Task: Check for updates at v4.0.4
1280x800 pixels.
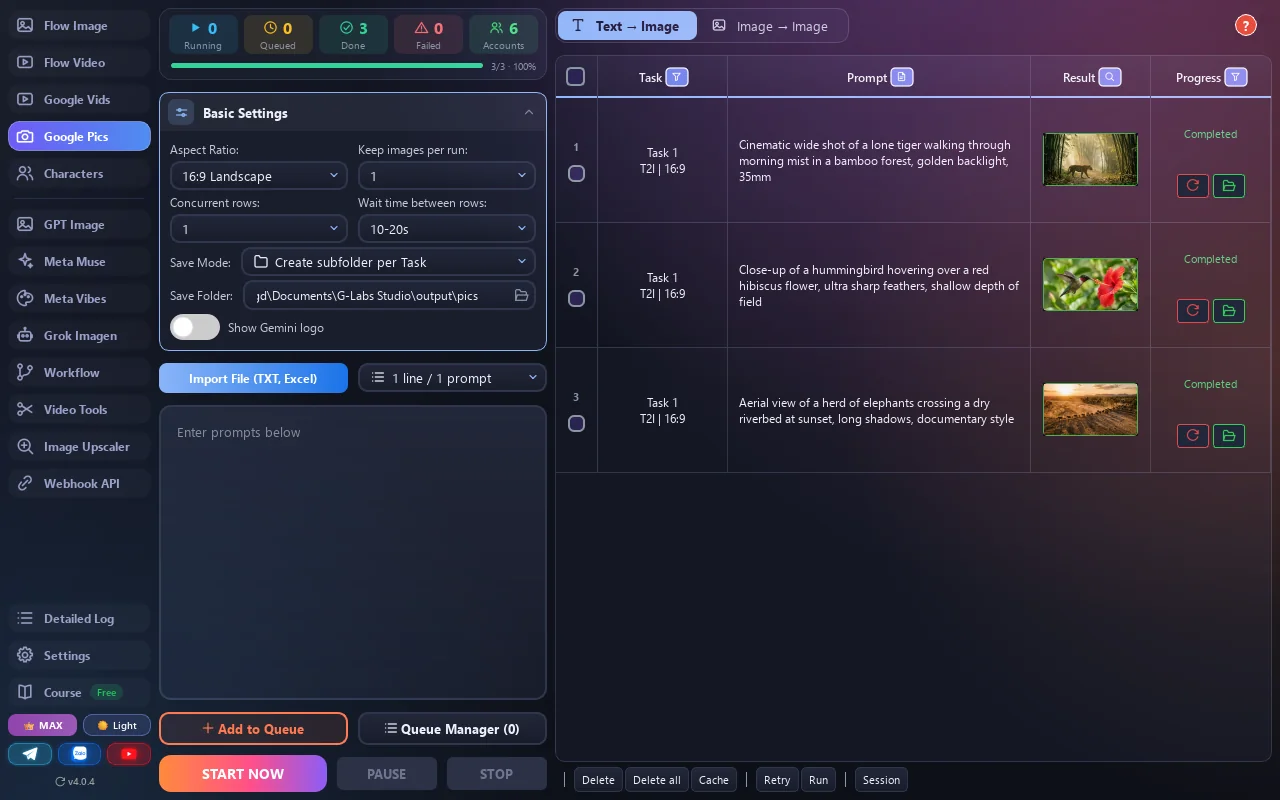Action: point(75,781)
